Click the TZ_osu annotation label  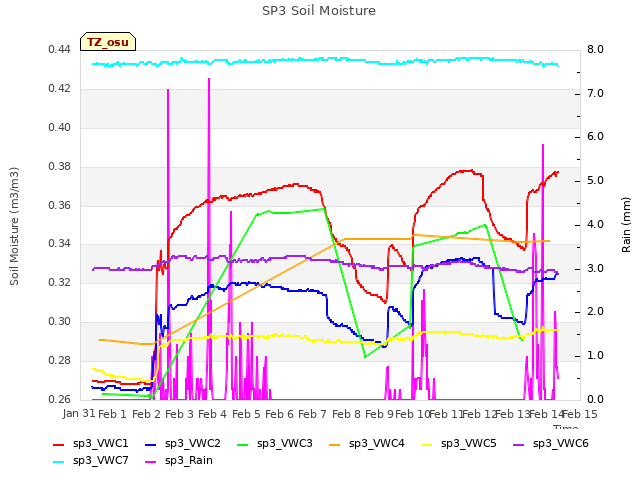coord(108,42)
